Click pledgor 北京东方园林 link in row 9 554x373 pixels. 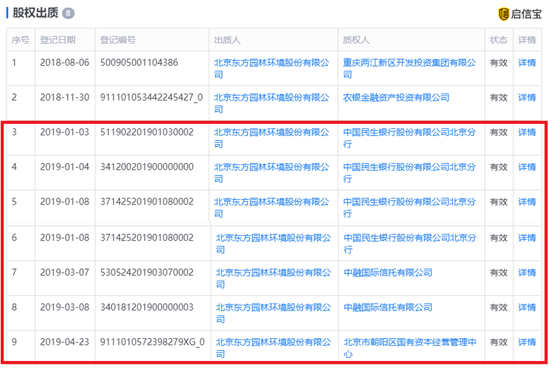click(273, 348)
